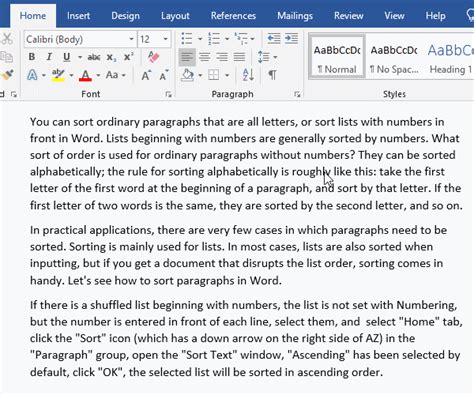The width and height of the screenshot is (474, 395).
Task: Click the word "alphabetically;" in the first paragraph
Action: pos(68,172)
